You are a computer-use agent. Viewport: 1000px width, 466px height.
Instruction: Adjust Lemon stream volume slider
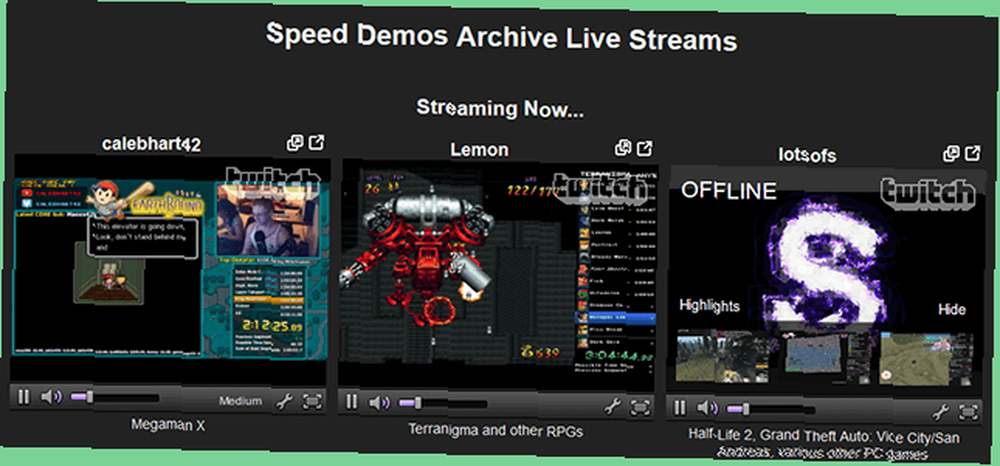click(443, 404)
